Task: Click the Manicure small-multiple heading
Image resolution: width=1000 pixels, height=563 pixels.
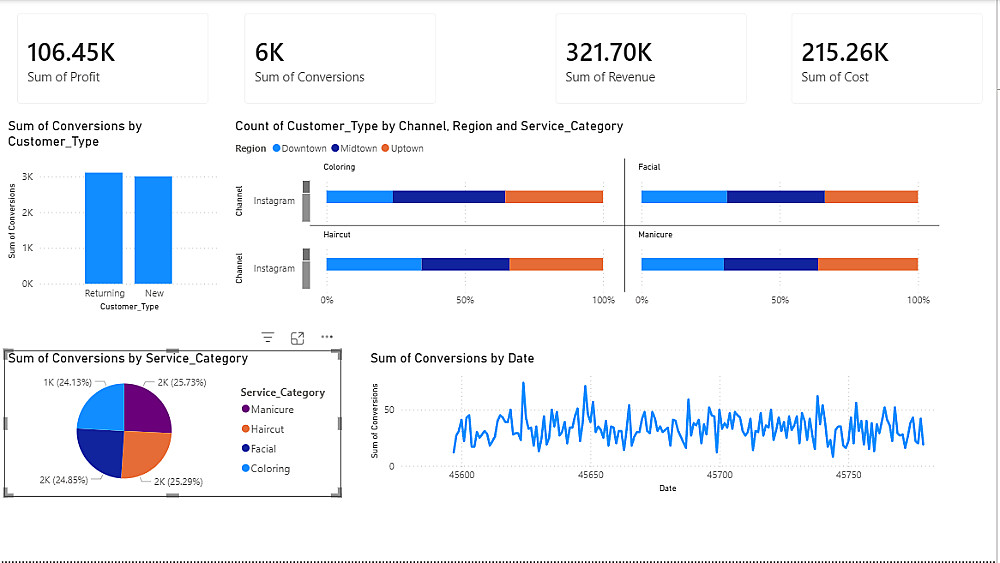Action: coord(655,235)
